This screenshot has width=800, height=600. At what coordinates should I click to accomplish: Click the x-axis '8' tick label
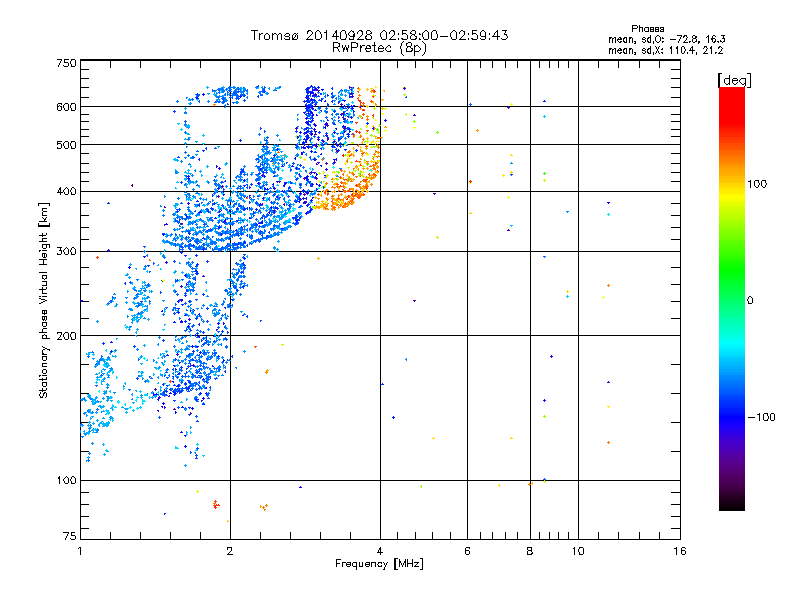point(530,551)
